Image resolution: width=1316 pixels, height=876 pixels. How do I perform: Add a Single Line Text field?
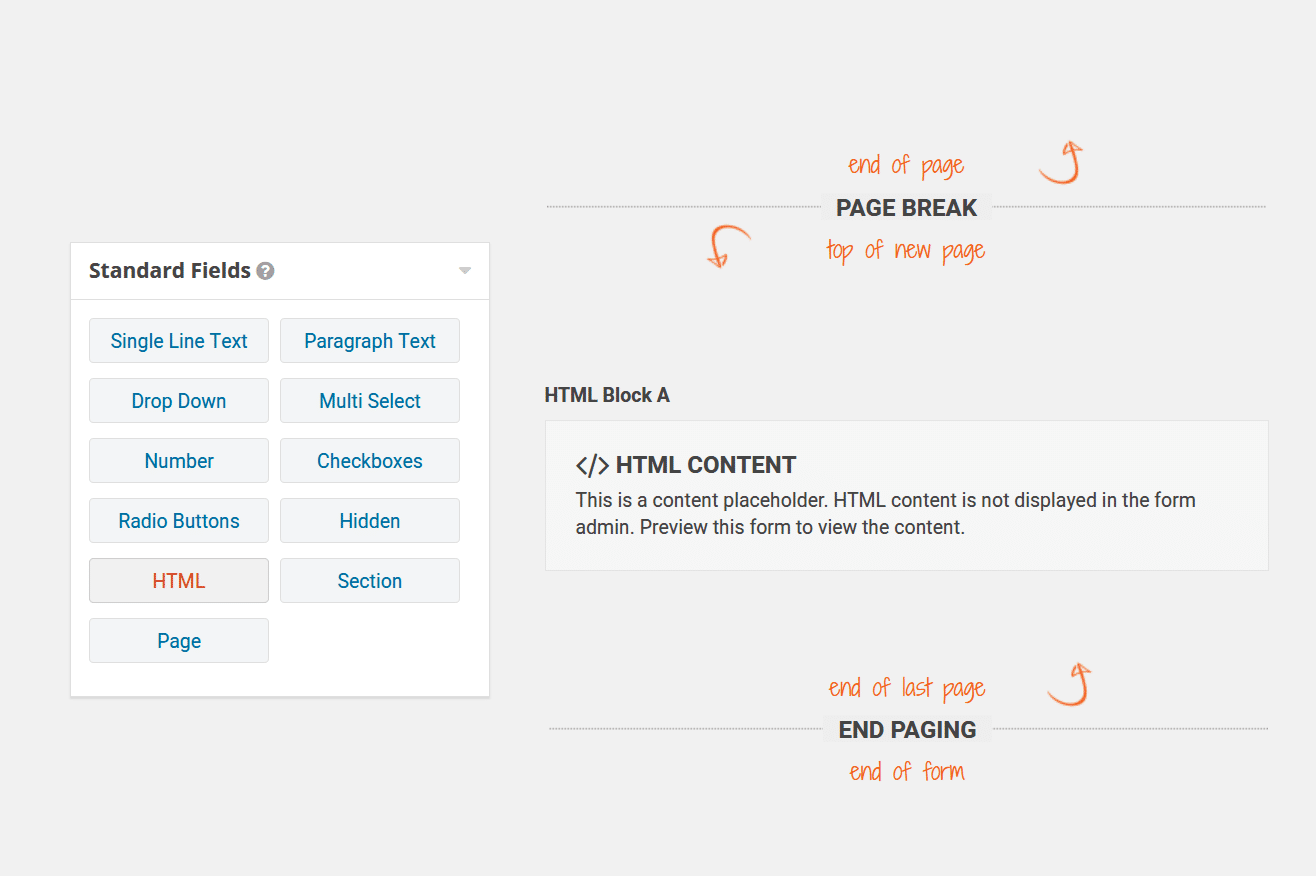pos(179,341)
